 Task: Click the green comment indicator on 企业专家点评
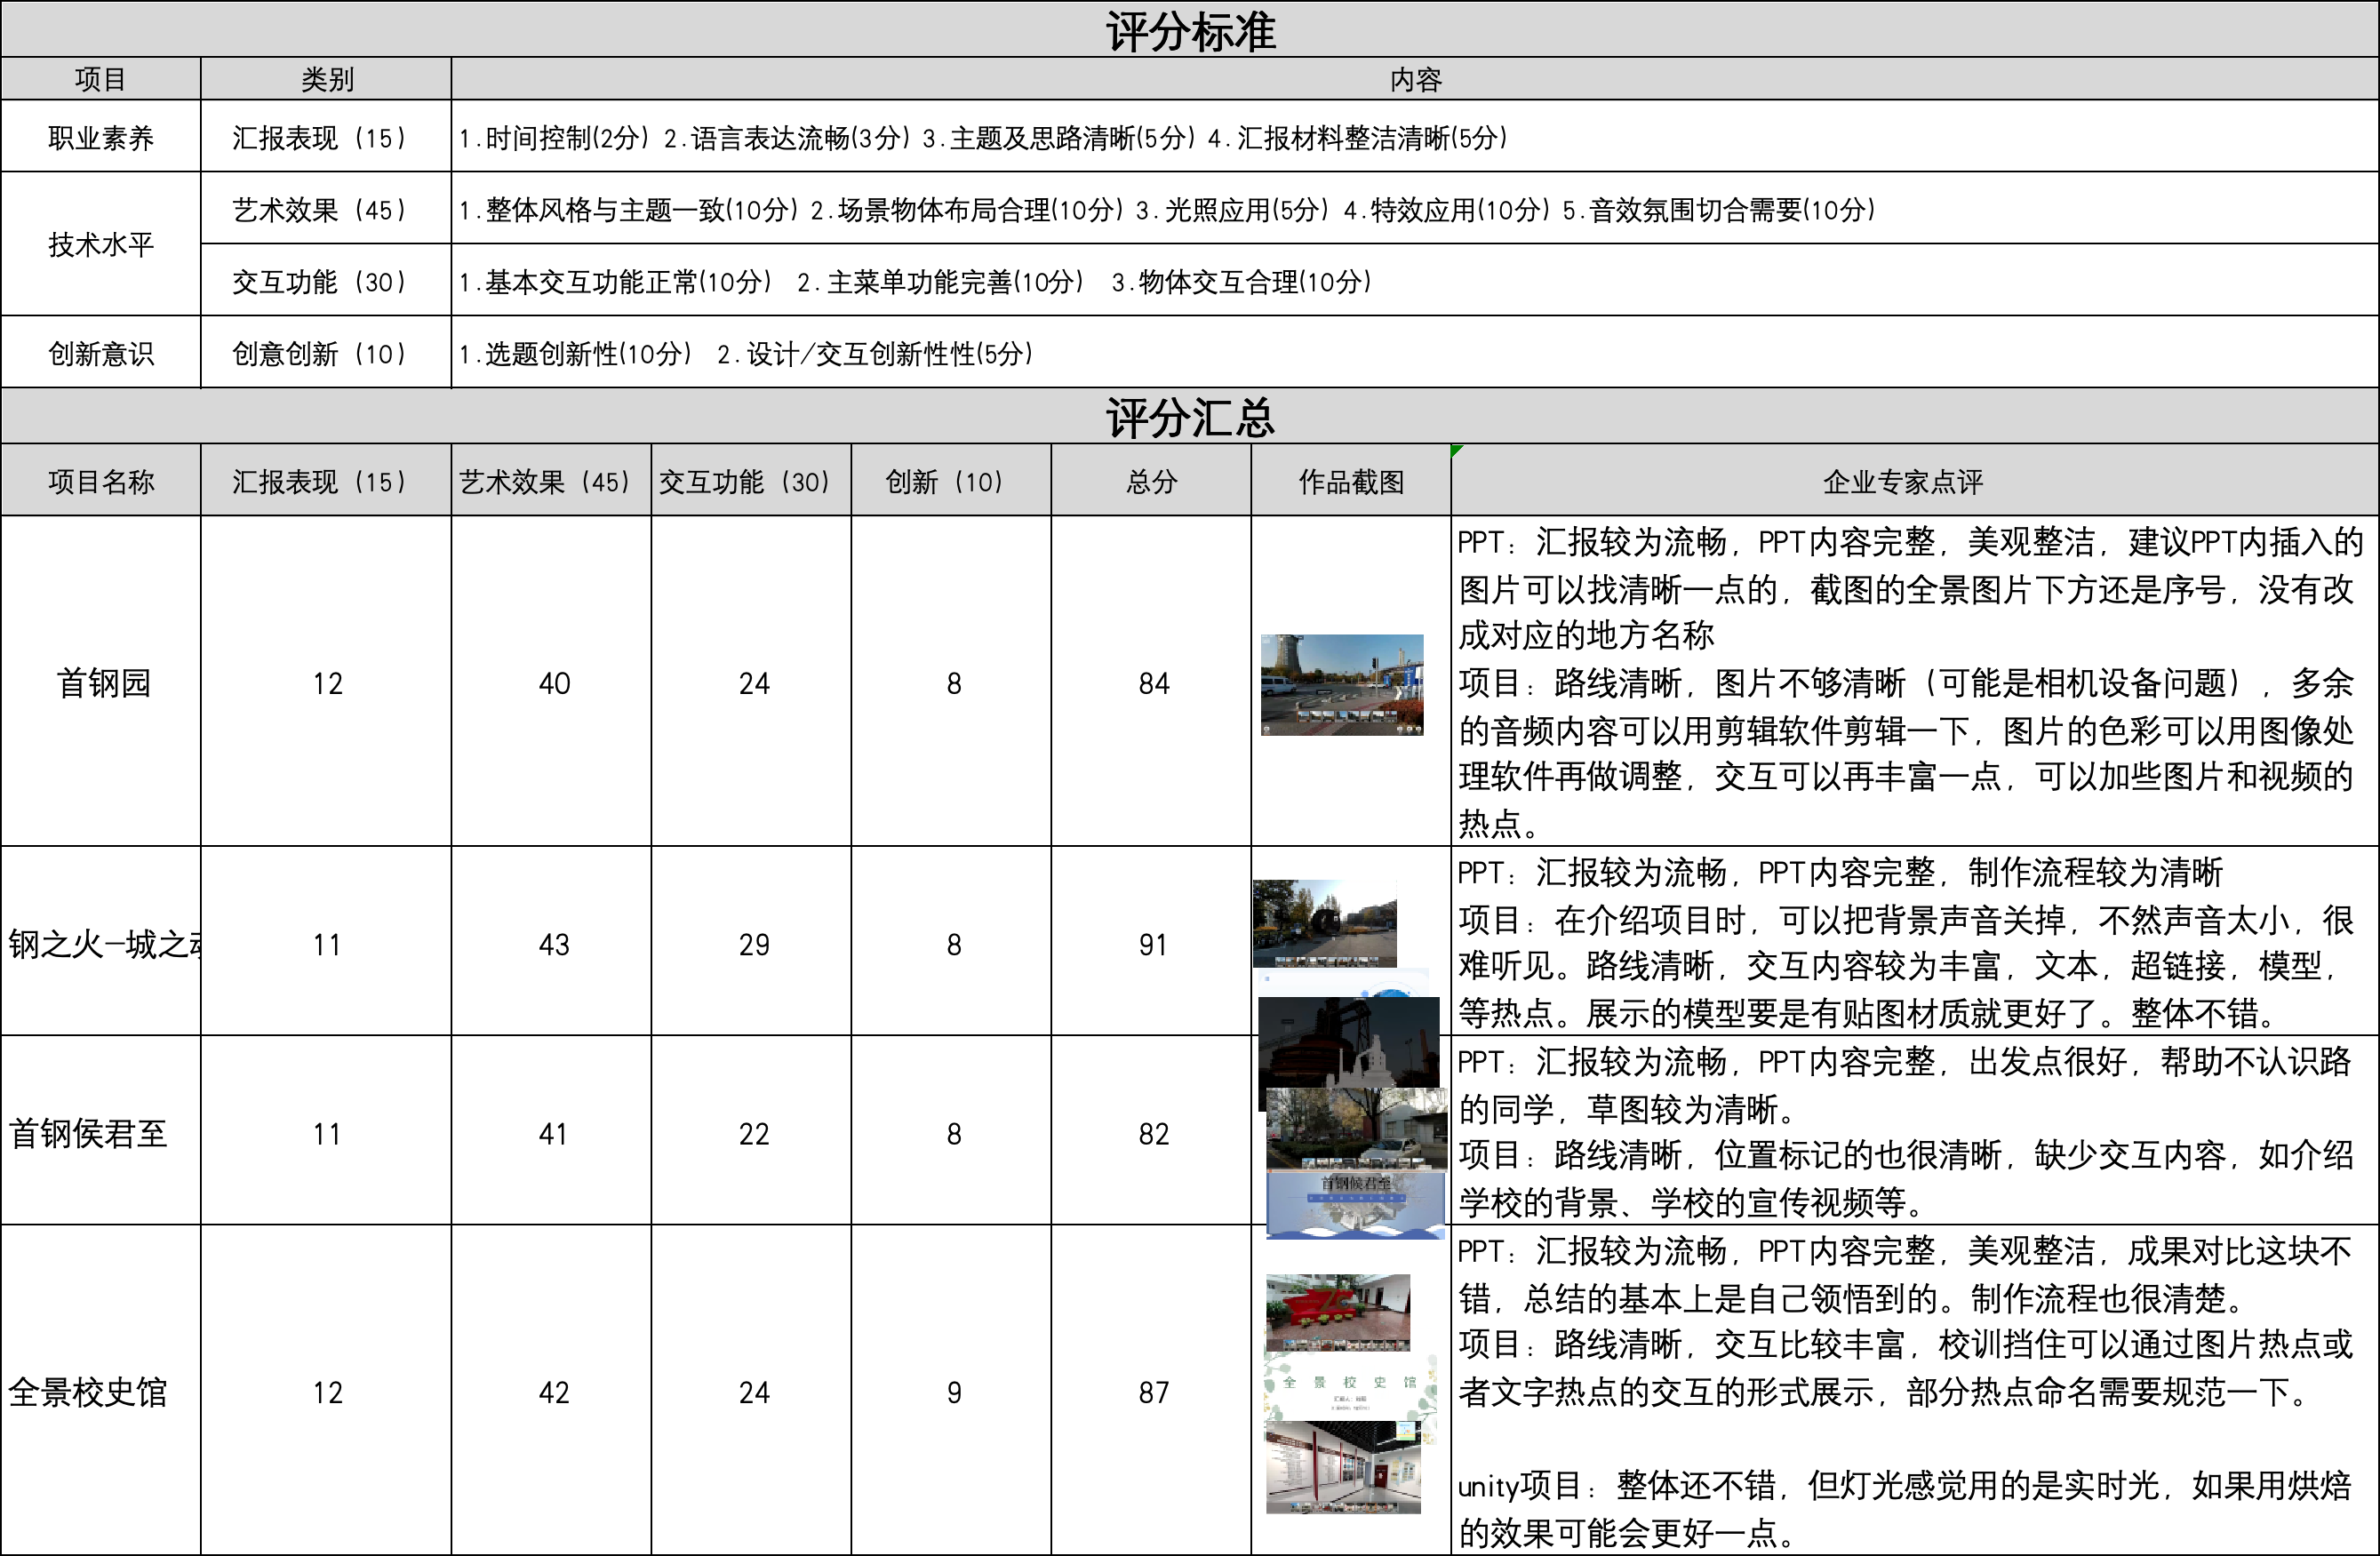pos(1456,450)
